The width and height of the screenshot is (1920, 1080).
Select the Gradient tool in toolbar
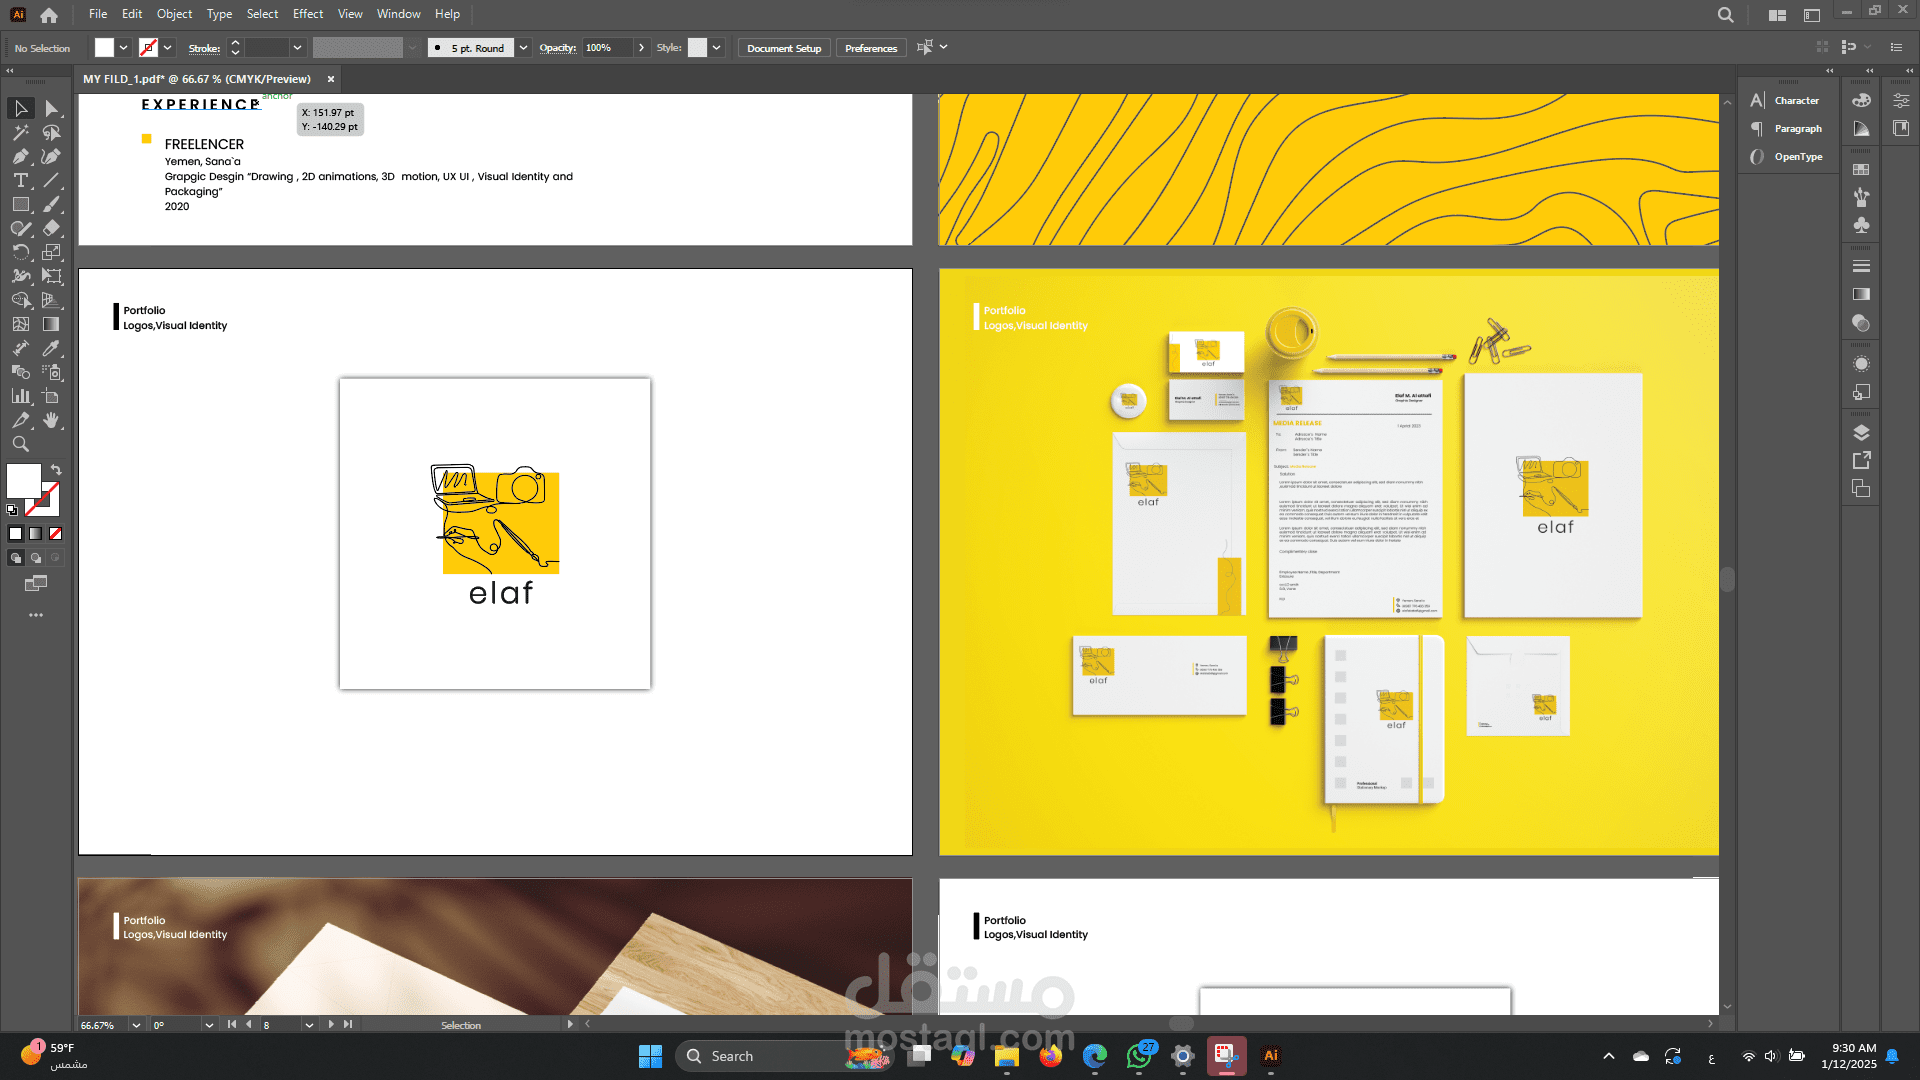(52, 324)
